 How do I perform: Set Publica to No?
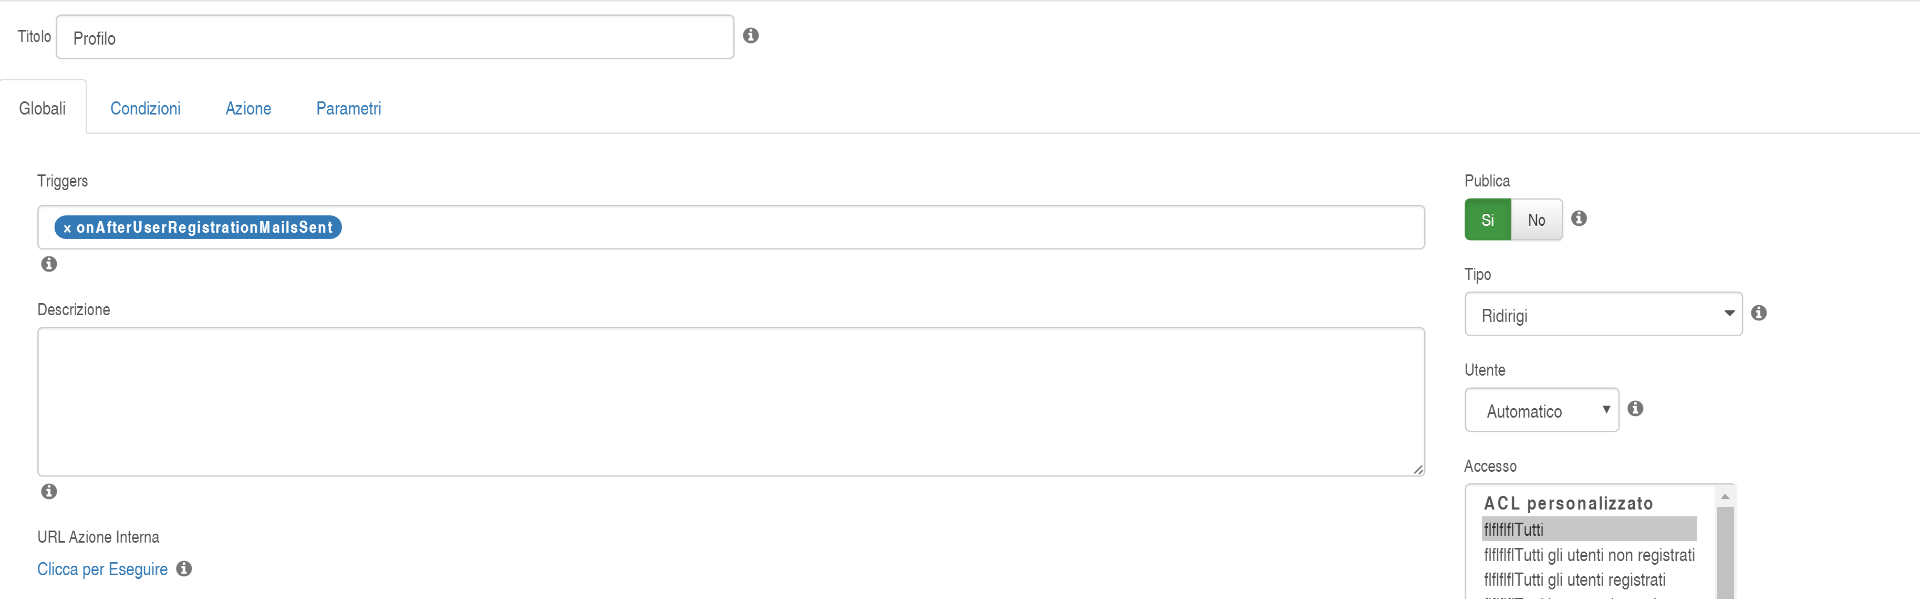pos(1537,220)
